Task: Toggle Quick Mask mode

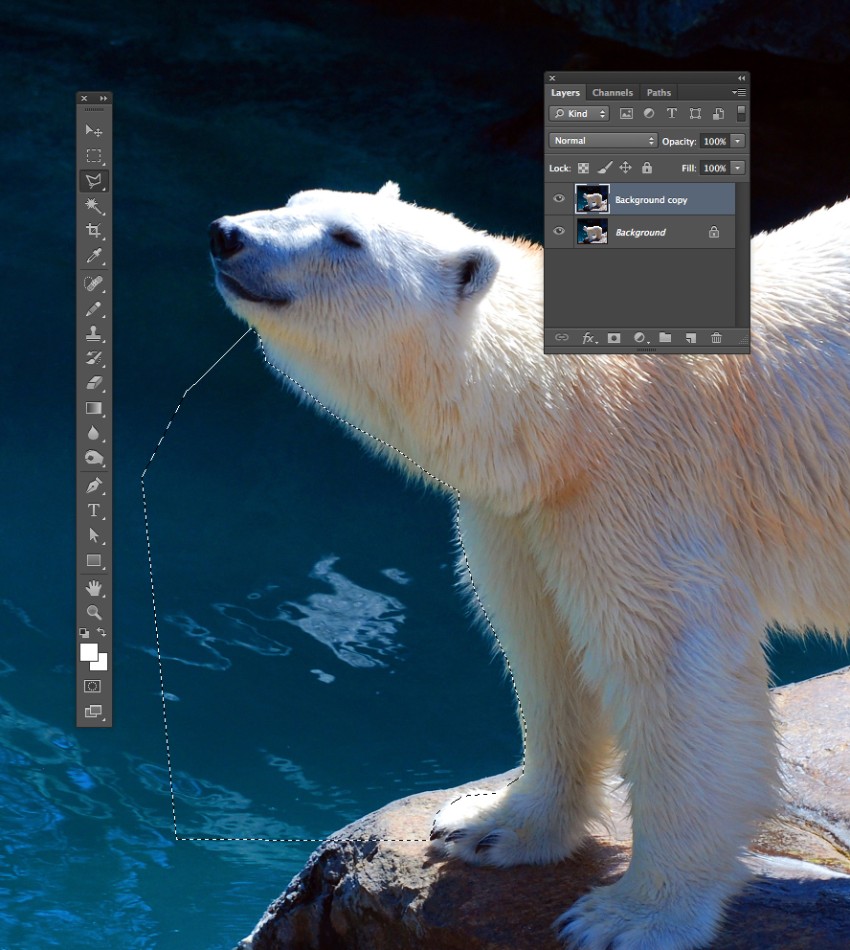Action: tap(93, 686)
